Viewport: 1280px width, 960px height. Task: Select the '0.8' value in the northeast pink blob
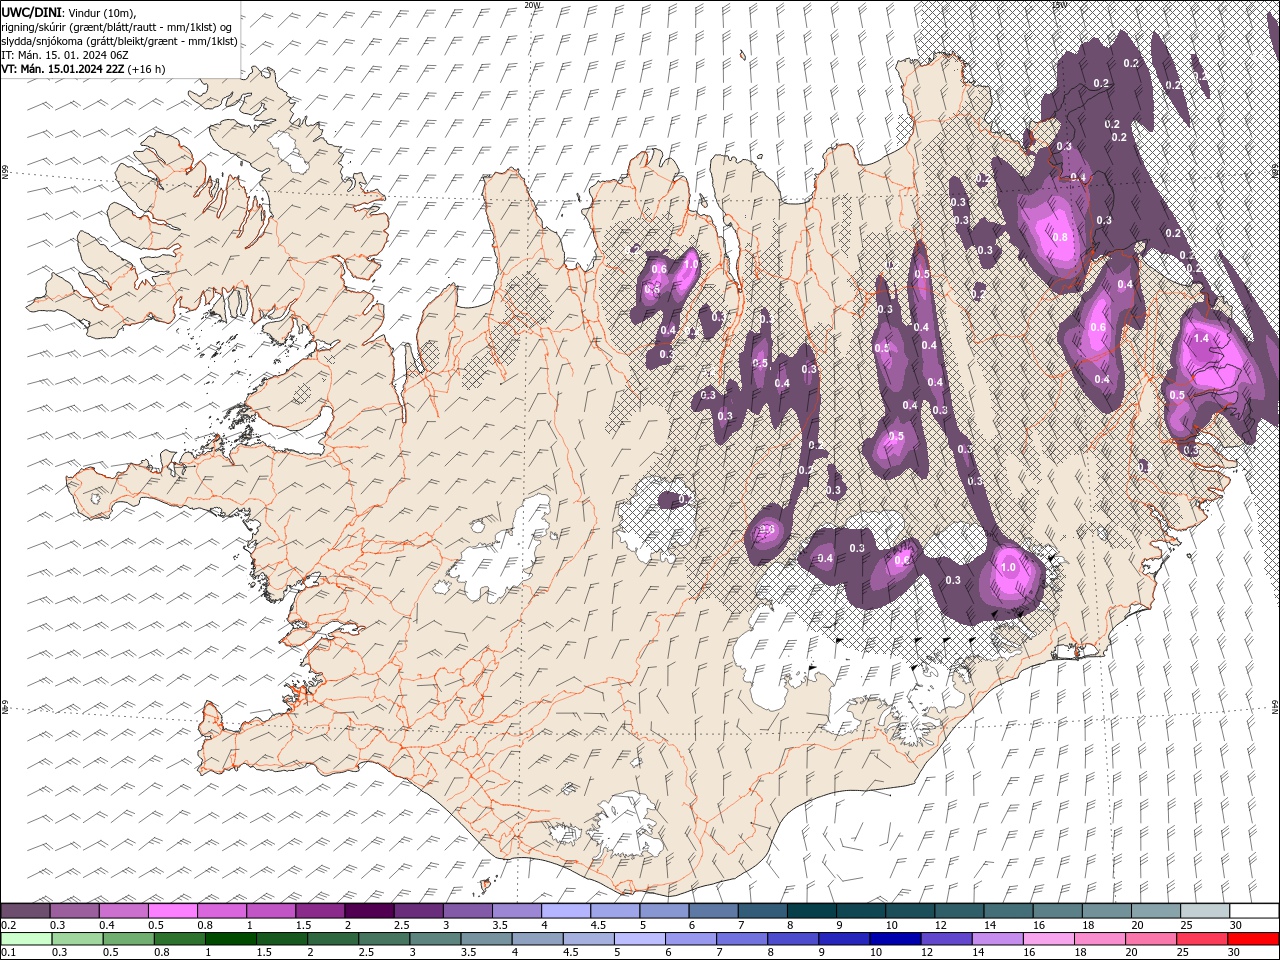1061,237
